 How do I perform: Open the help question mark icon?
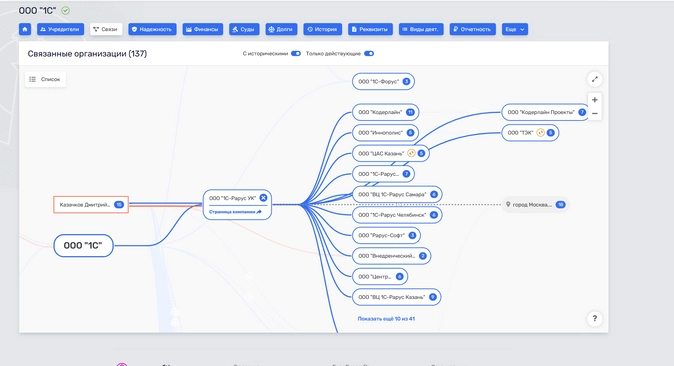pyautogui.click(x=594, y=319)
